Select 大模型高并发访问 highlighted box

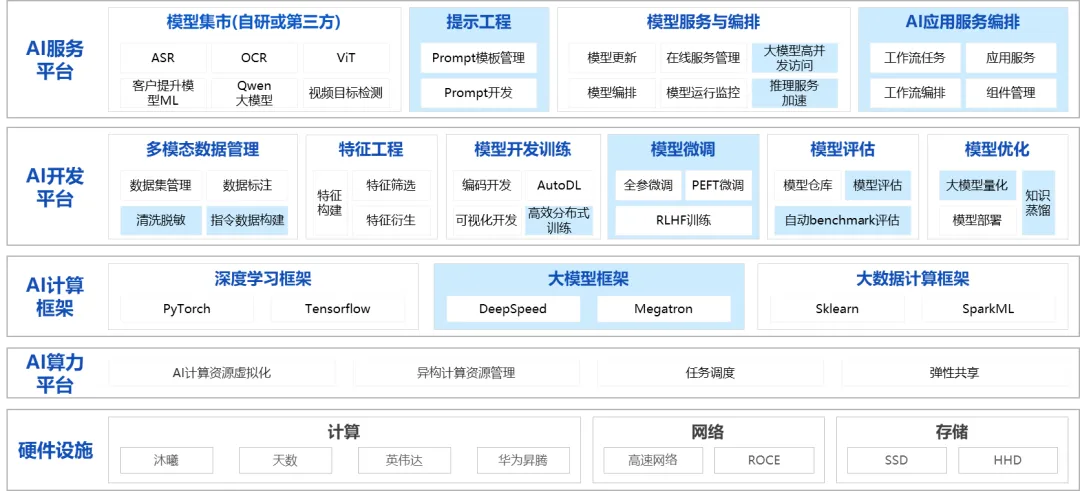[794, 58]
